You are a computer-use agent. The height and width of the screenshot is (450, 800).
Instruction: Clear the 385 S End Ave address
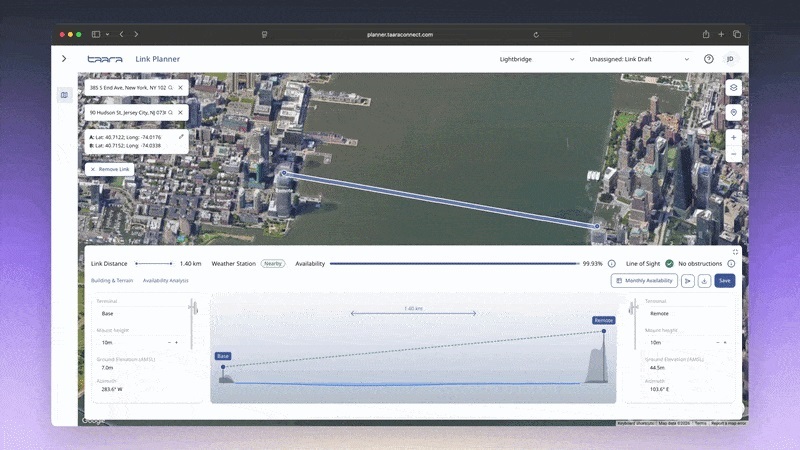click(180, 88)
